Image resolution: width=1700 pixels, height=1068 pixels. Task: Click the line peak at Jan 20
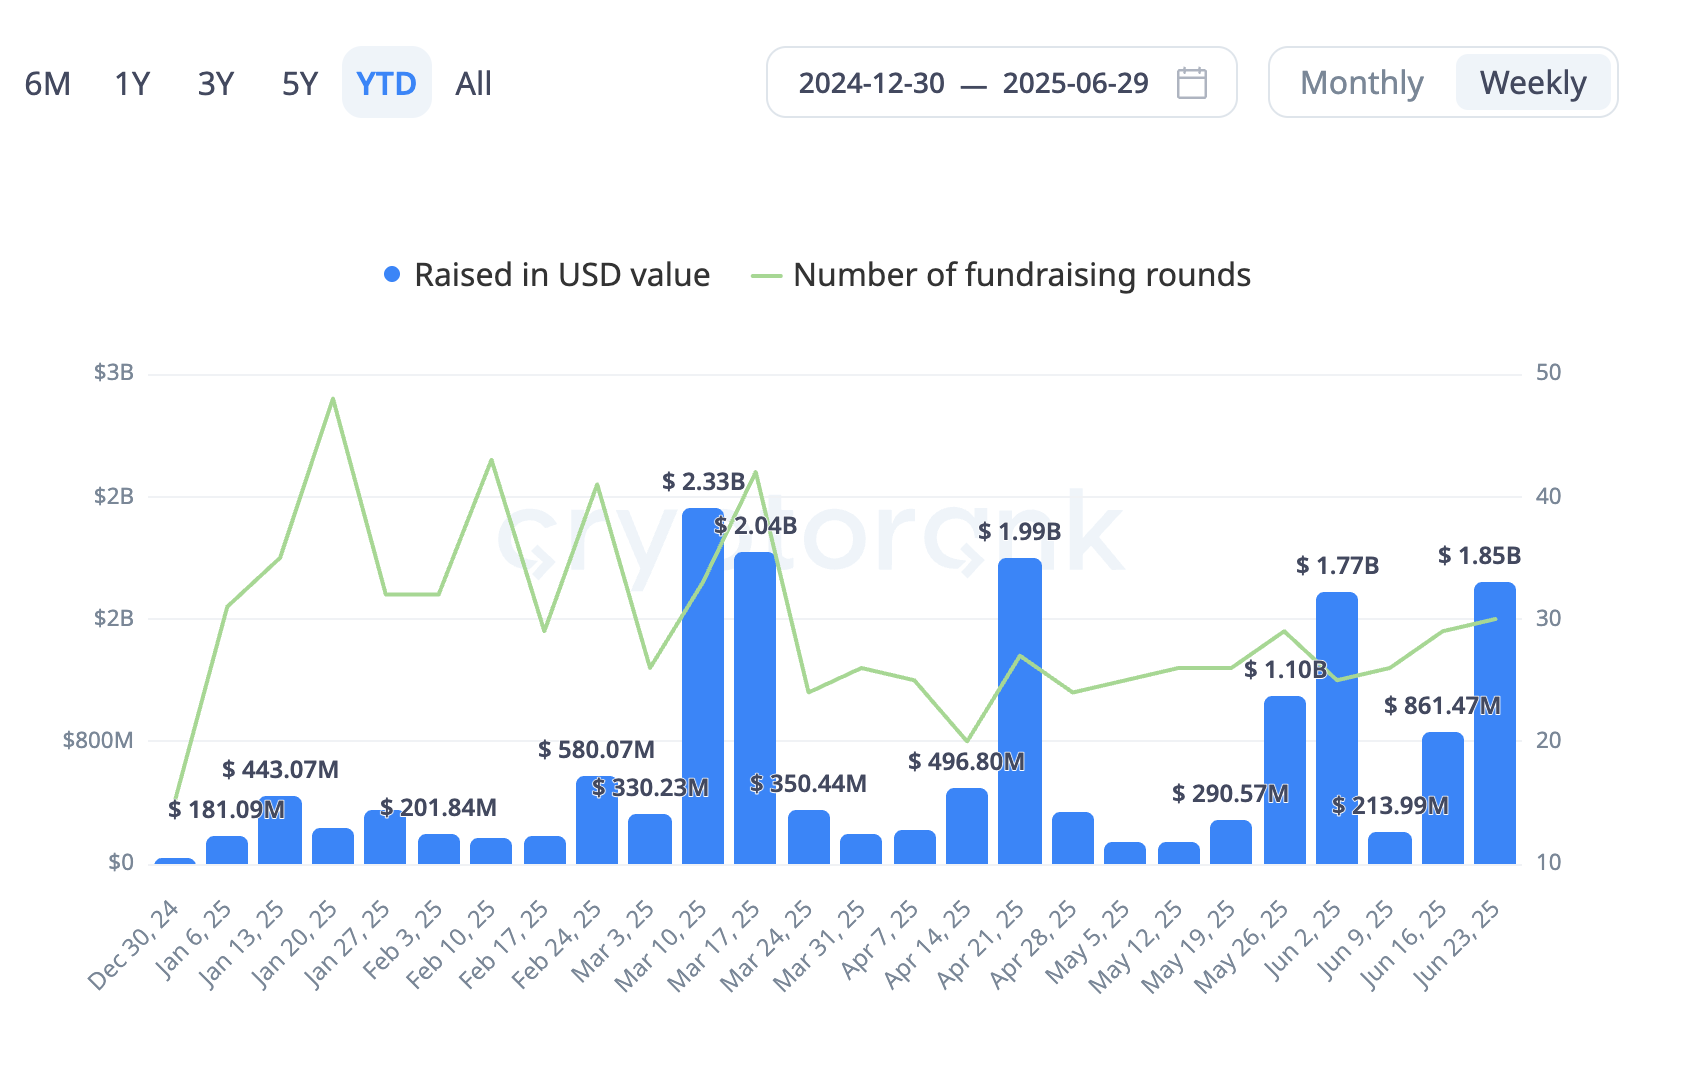coord(333,399)
